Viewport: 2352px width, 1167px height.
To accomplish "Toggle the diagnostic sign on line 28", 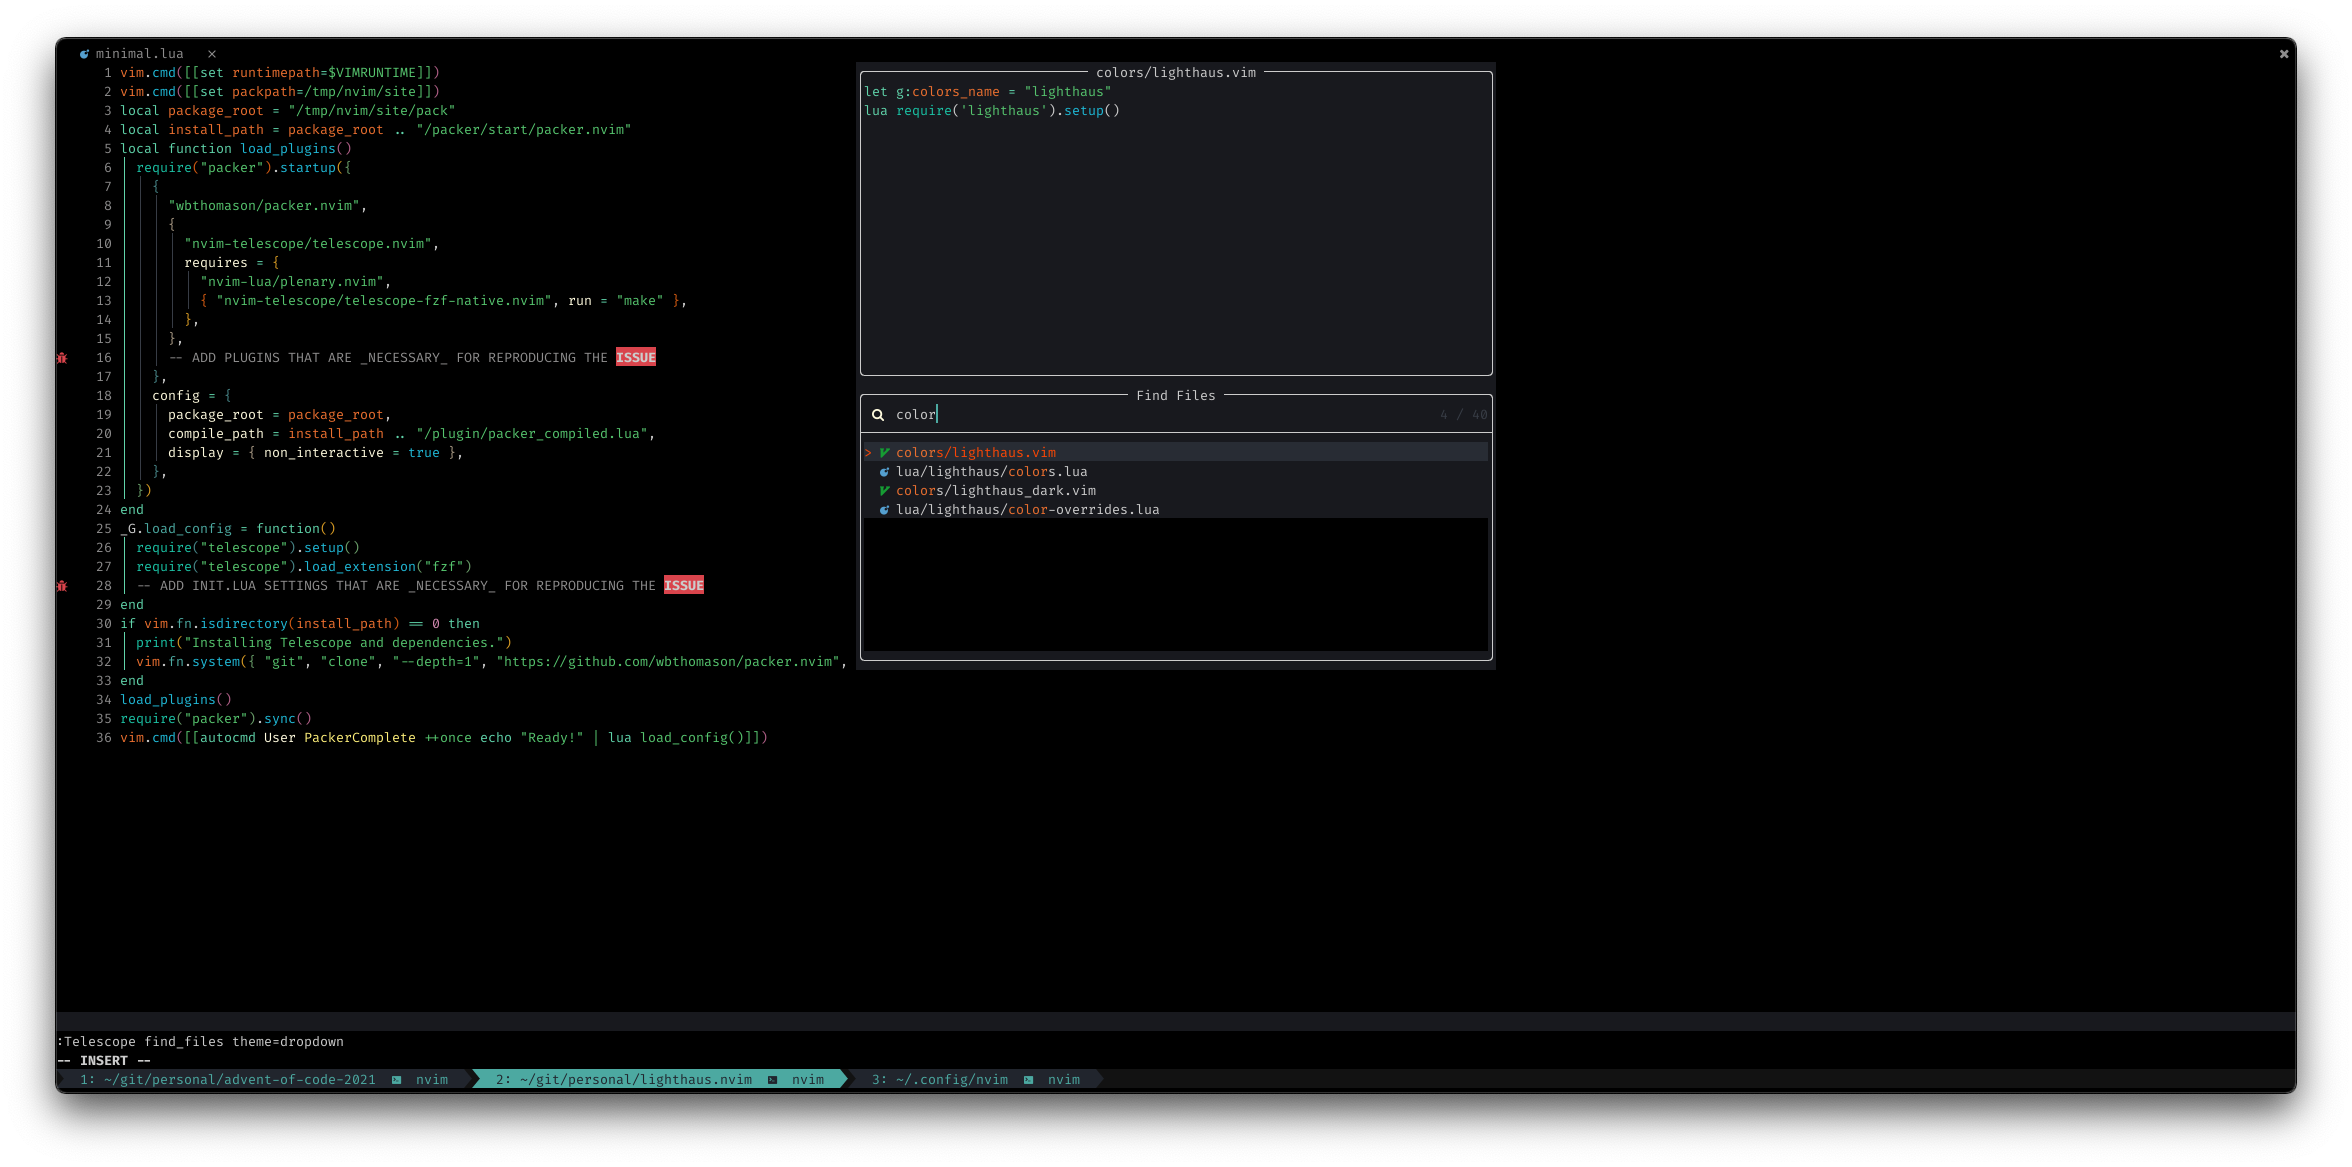I will (x=62, y=585).
